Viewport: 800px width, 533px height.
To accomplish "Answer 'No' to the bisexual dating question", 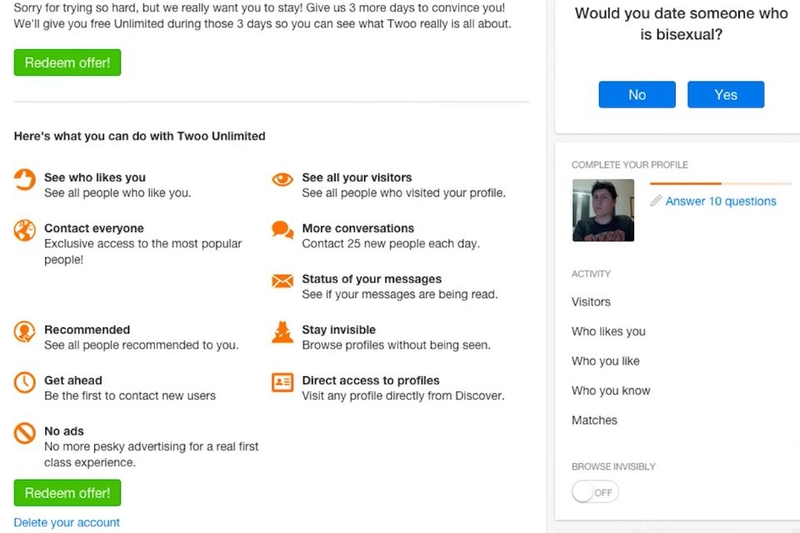I will [637, 94].
